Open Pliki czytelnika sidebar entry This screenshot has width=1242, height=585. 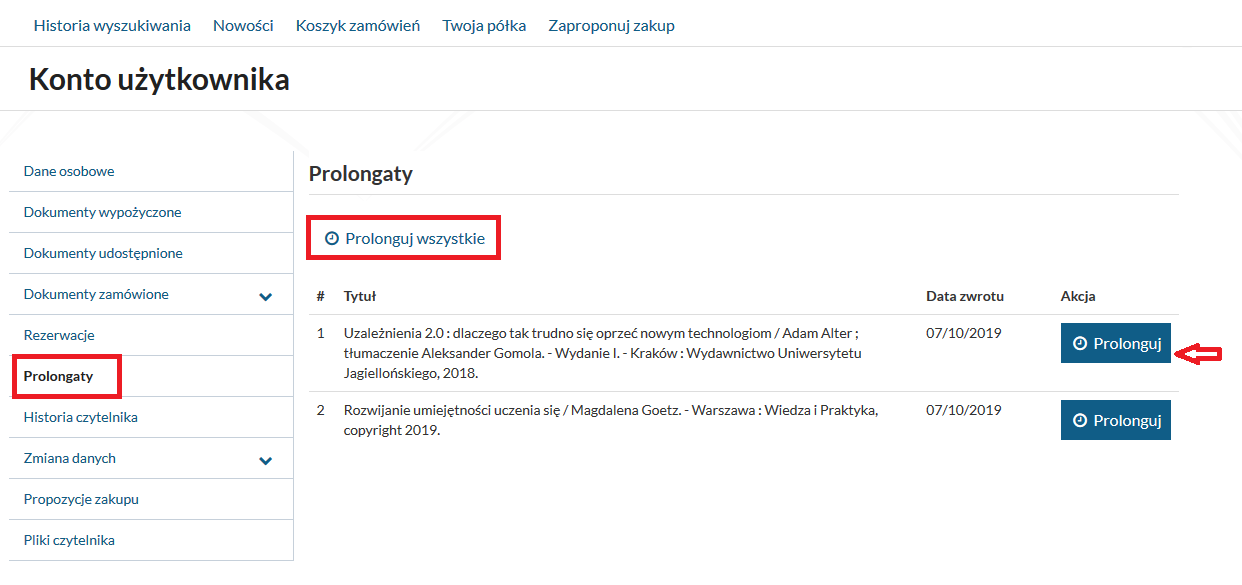(x=151, y=540)
